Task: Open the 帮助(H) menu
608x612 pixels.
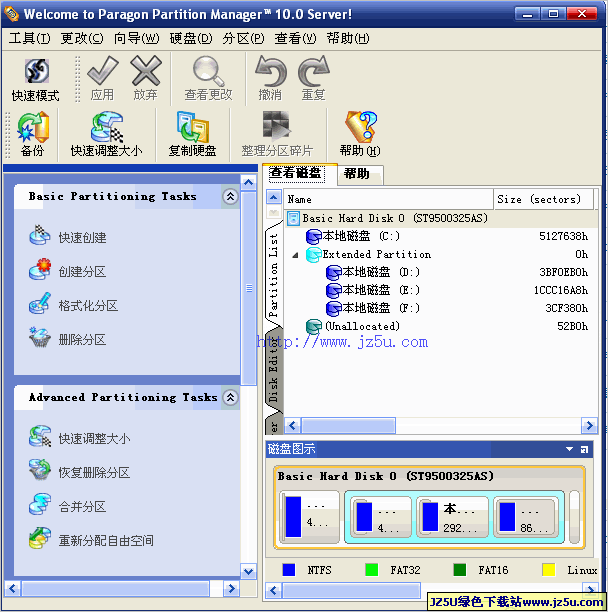Action: 348,38
